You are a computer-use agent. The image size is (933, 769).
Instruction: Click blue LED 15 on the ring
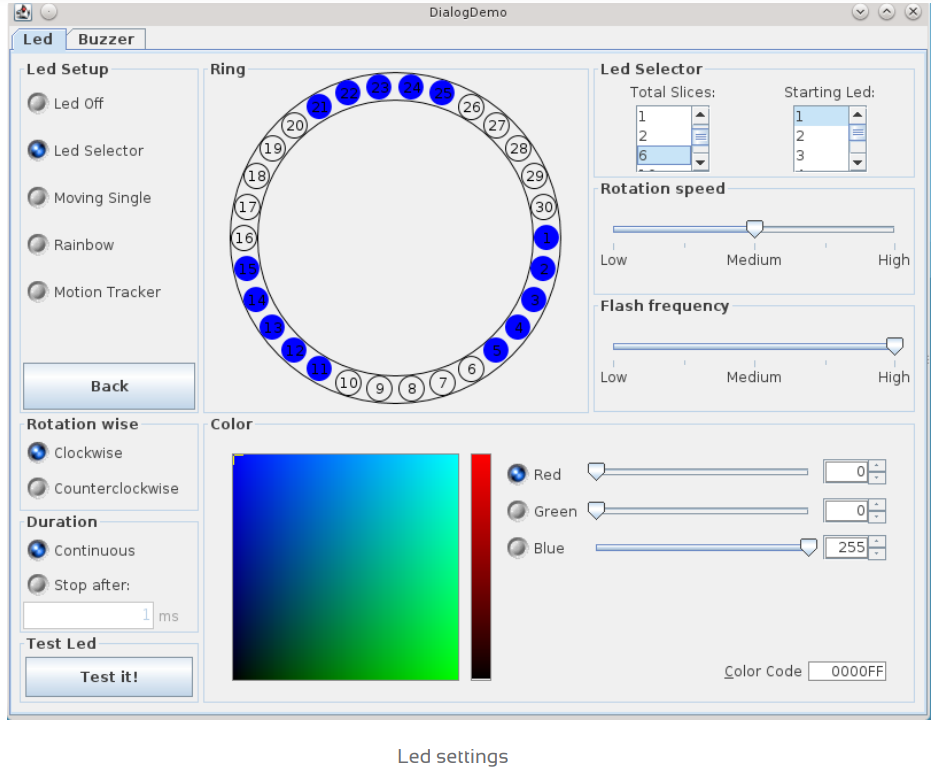tap(247, 269)
